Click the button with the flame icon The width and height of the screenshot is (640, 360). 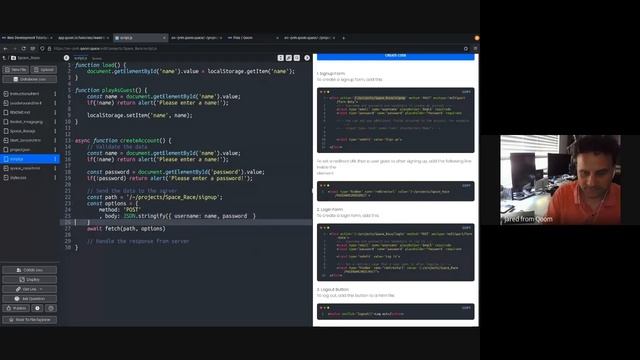coord(16,308)
